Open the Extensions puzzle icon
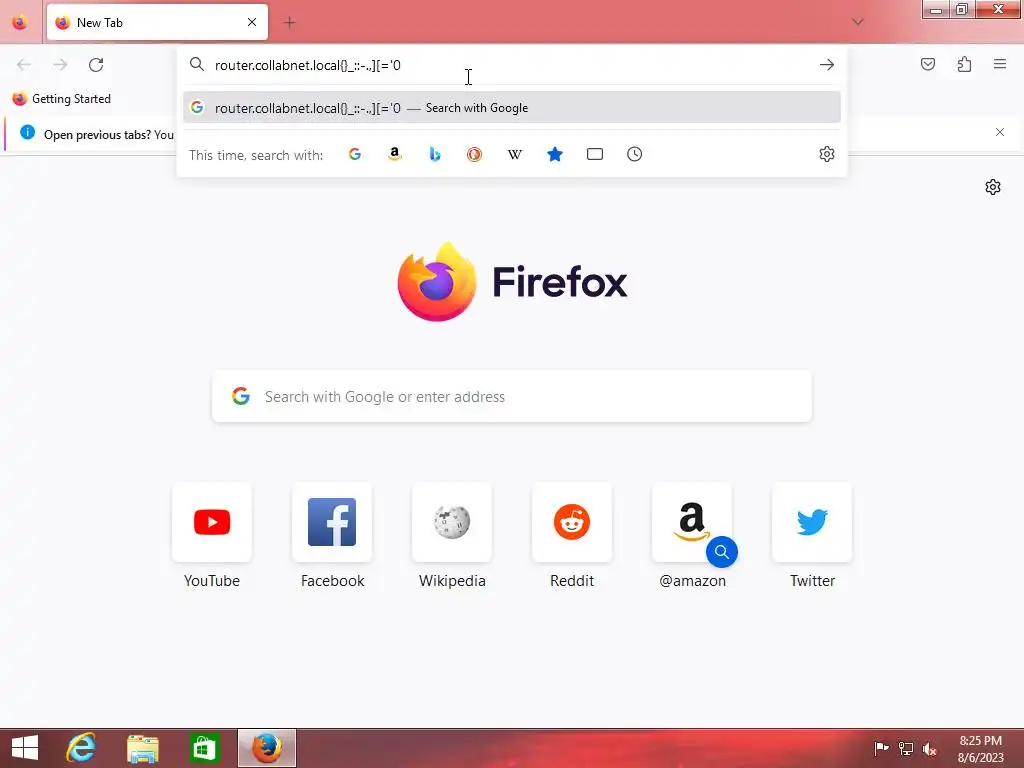Screen dimensions: 1024x768 coord(964,64)
